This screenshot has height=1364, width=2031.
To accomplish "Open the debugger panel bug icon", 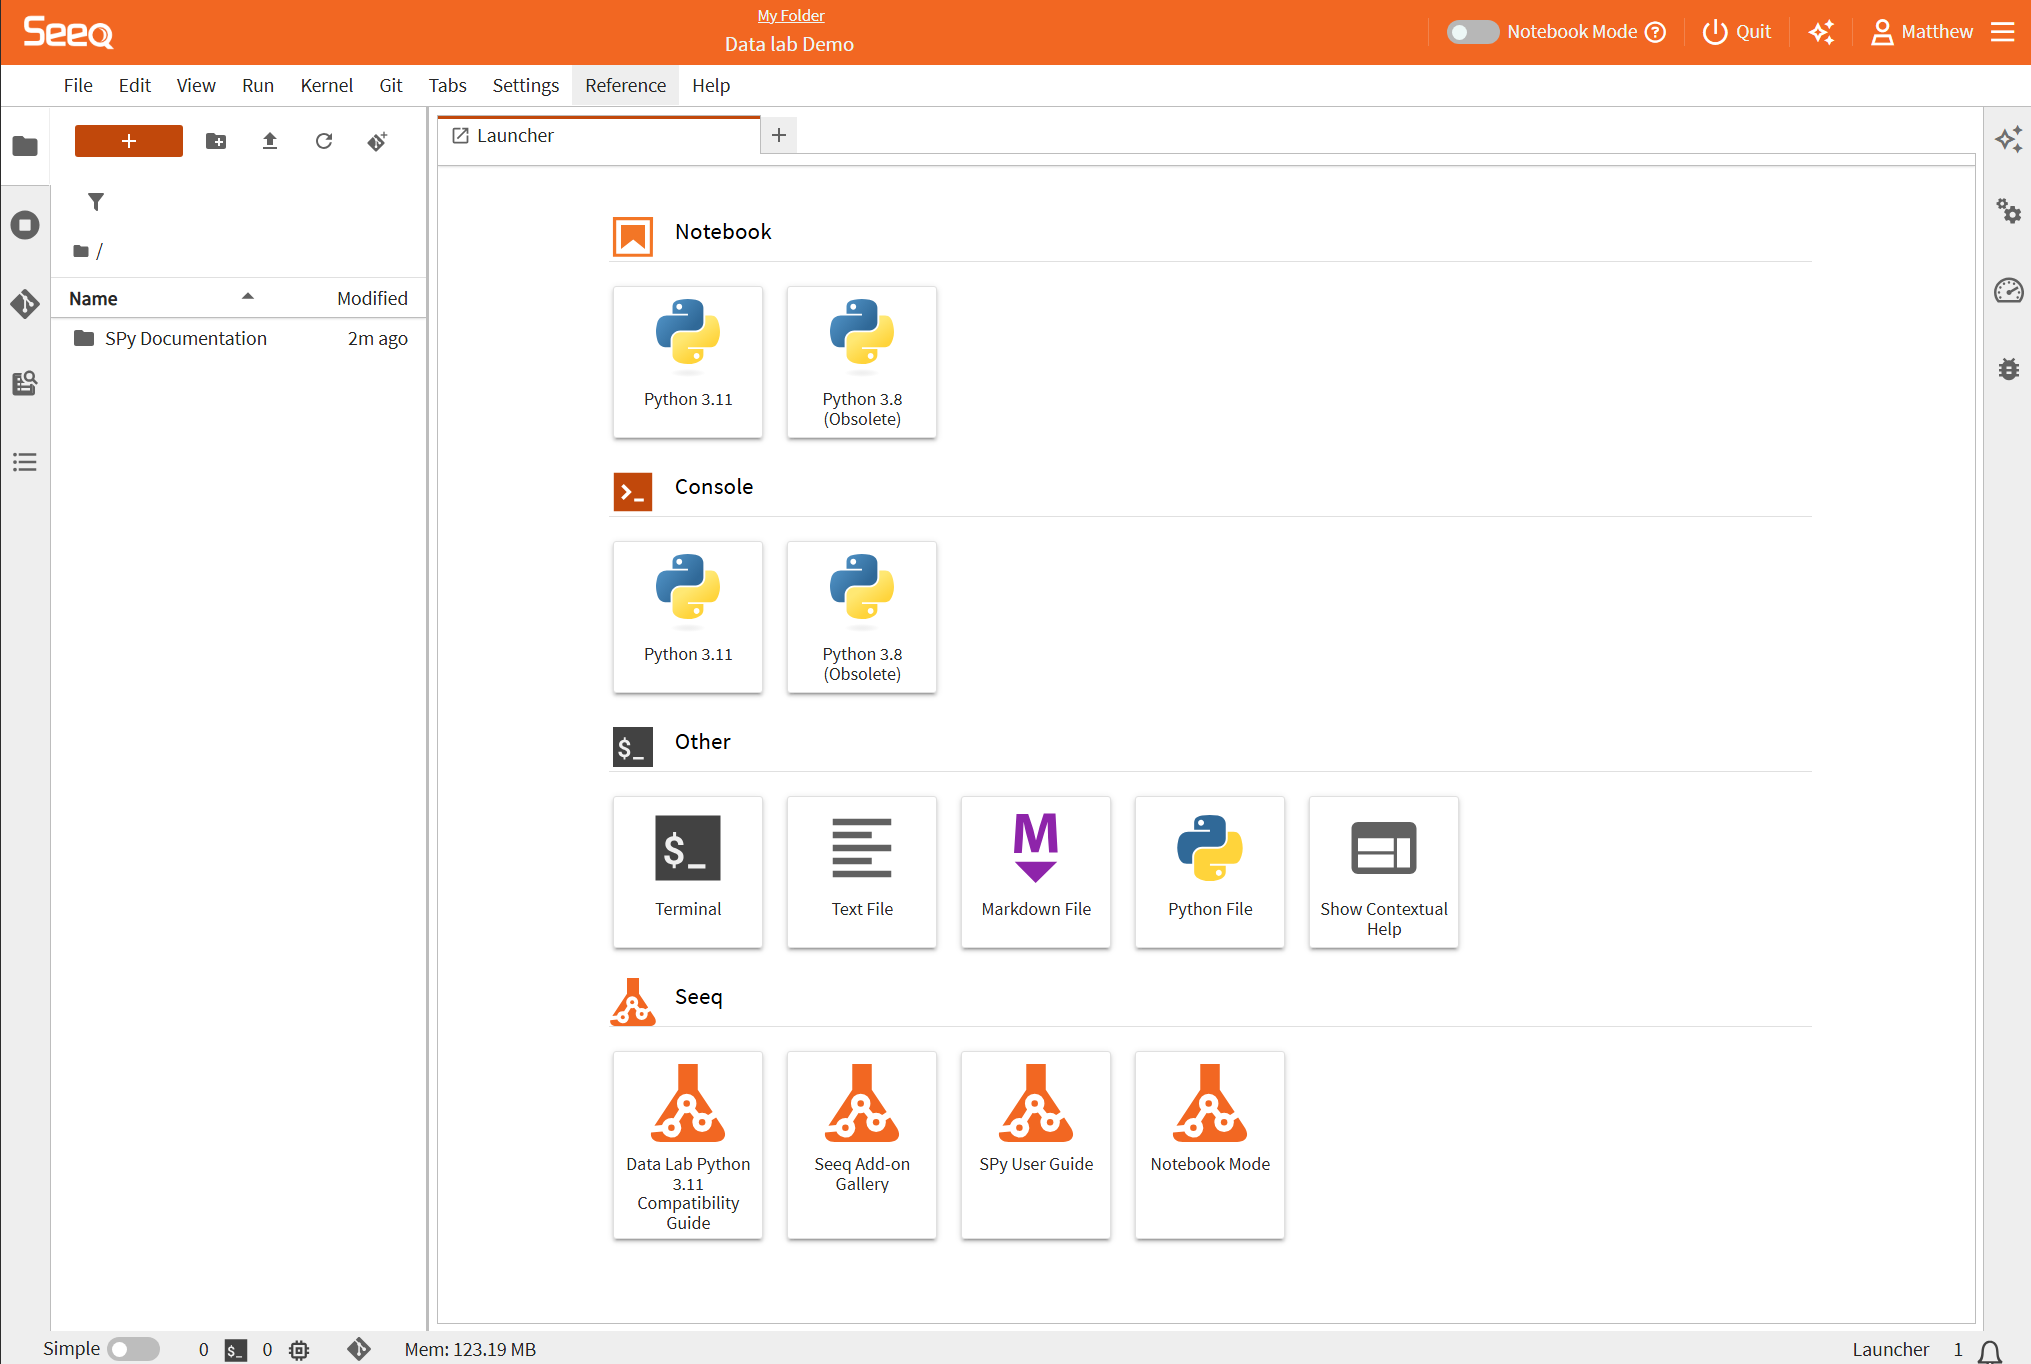I will [x=2008, y=369].
